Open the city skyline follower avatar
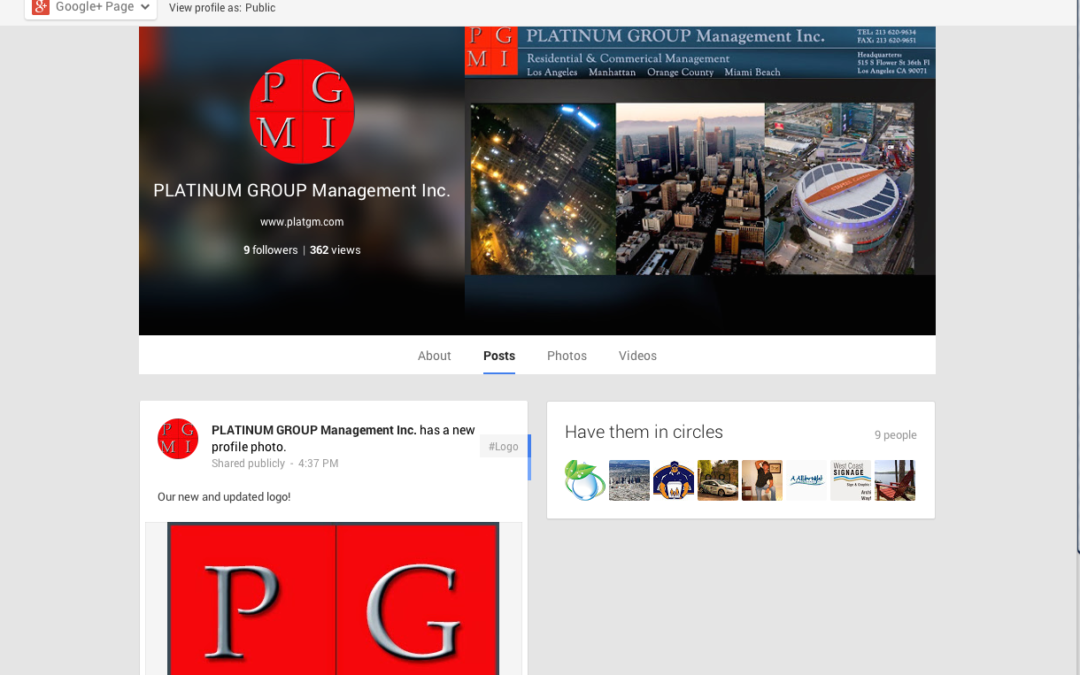This screenshot has height=675, width=1080. pos(630,480)
